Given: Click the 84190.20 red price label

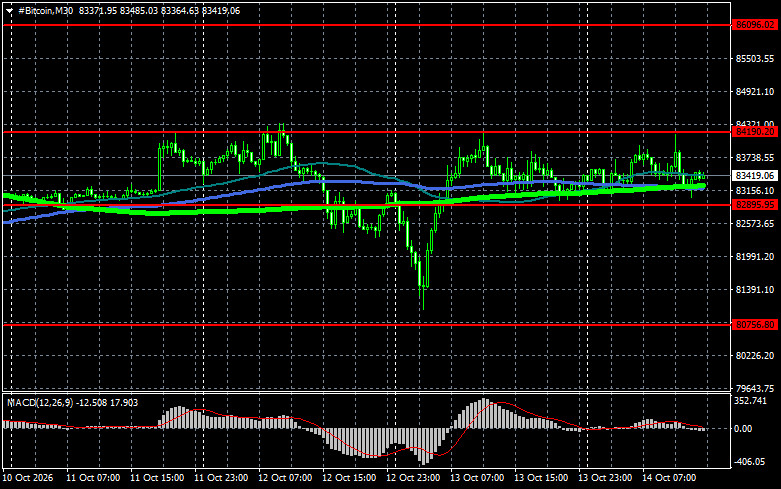Looking at the screenshot, I should pos(755,131).
